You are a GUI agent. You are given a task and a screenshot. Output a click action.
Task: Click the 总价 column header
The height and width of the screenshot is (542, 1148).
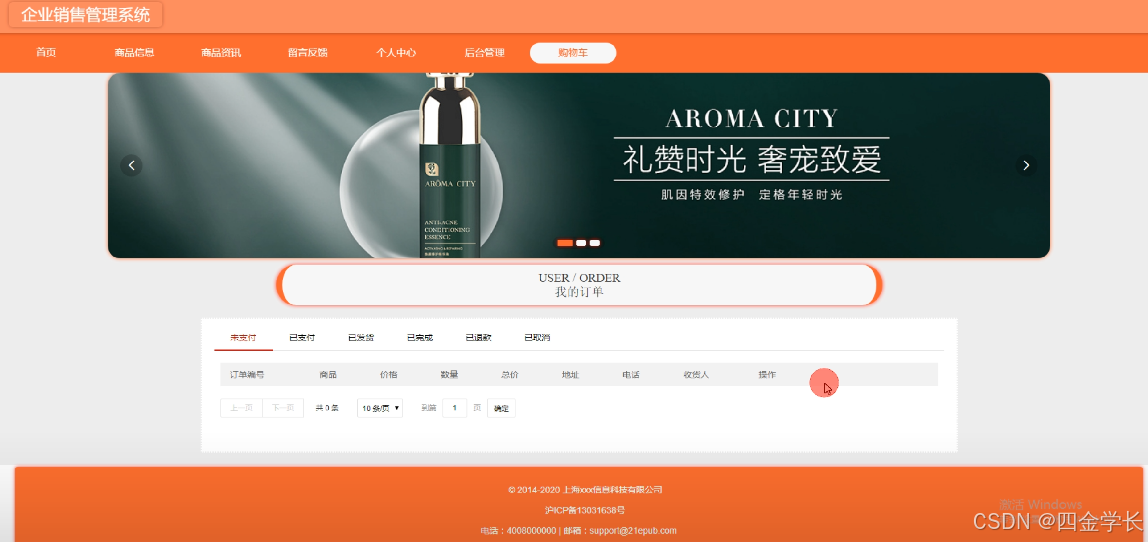[510, 374]
